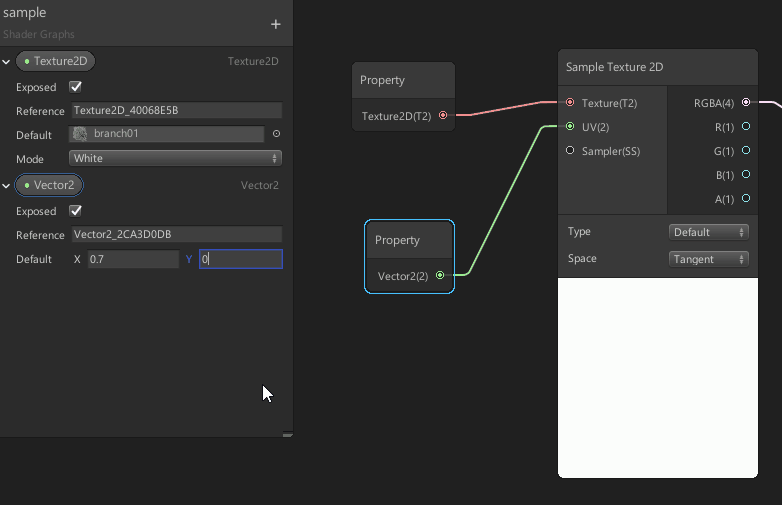Click G(1) output port
Viewport: 782px width, 505px height.
click(x=746, y=150)
